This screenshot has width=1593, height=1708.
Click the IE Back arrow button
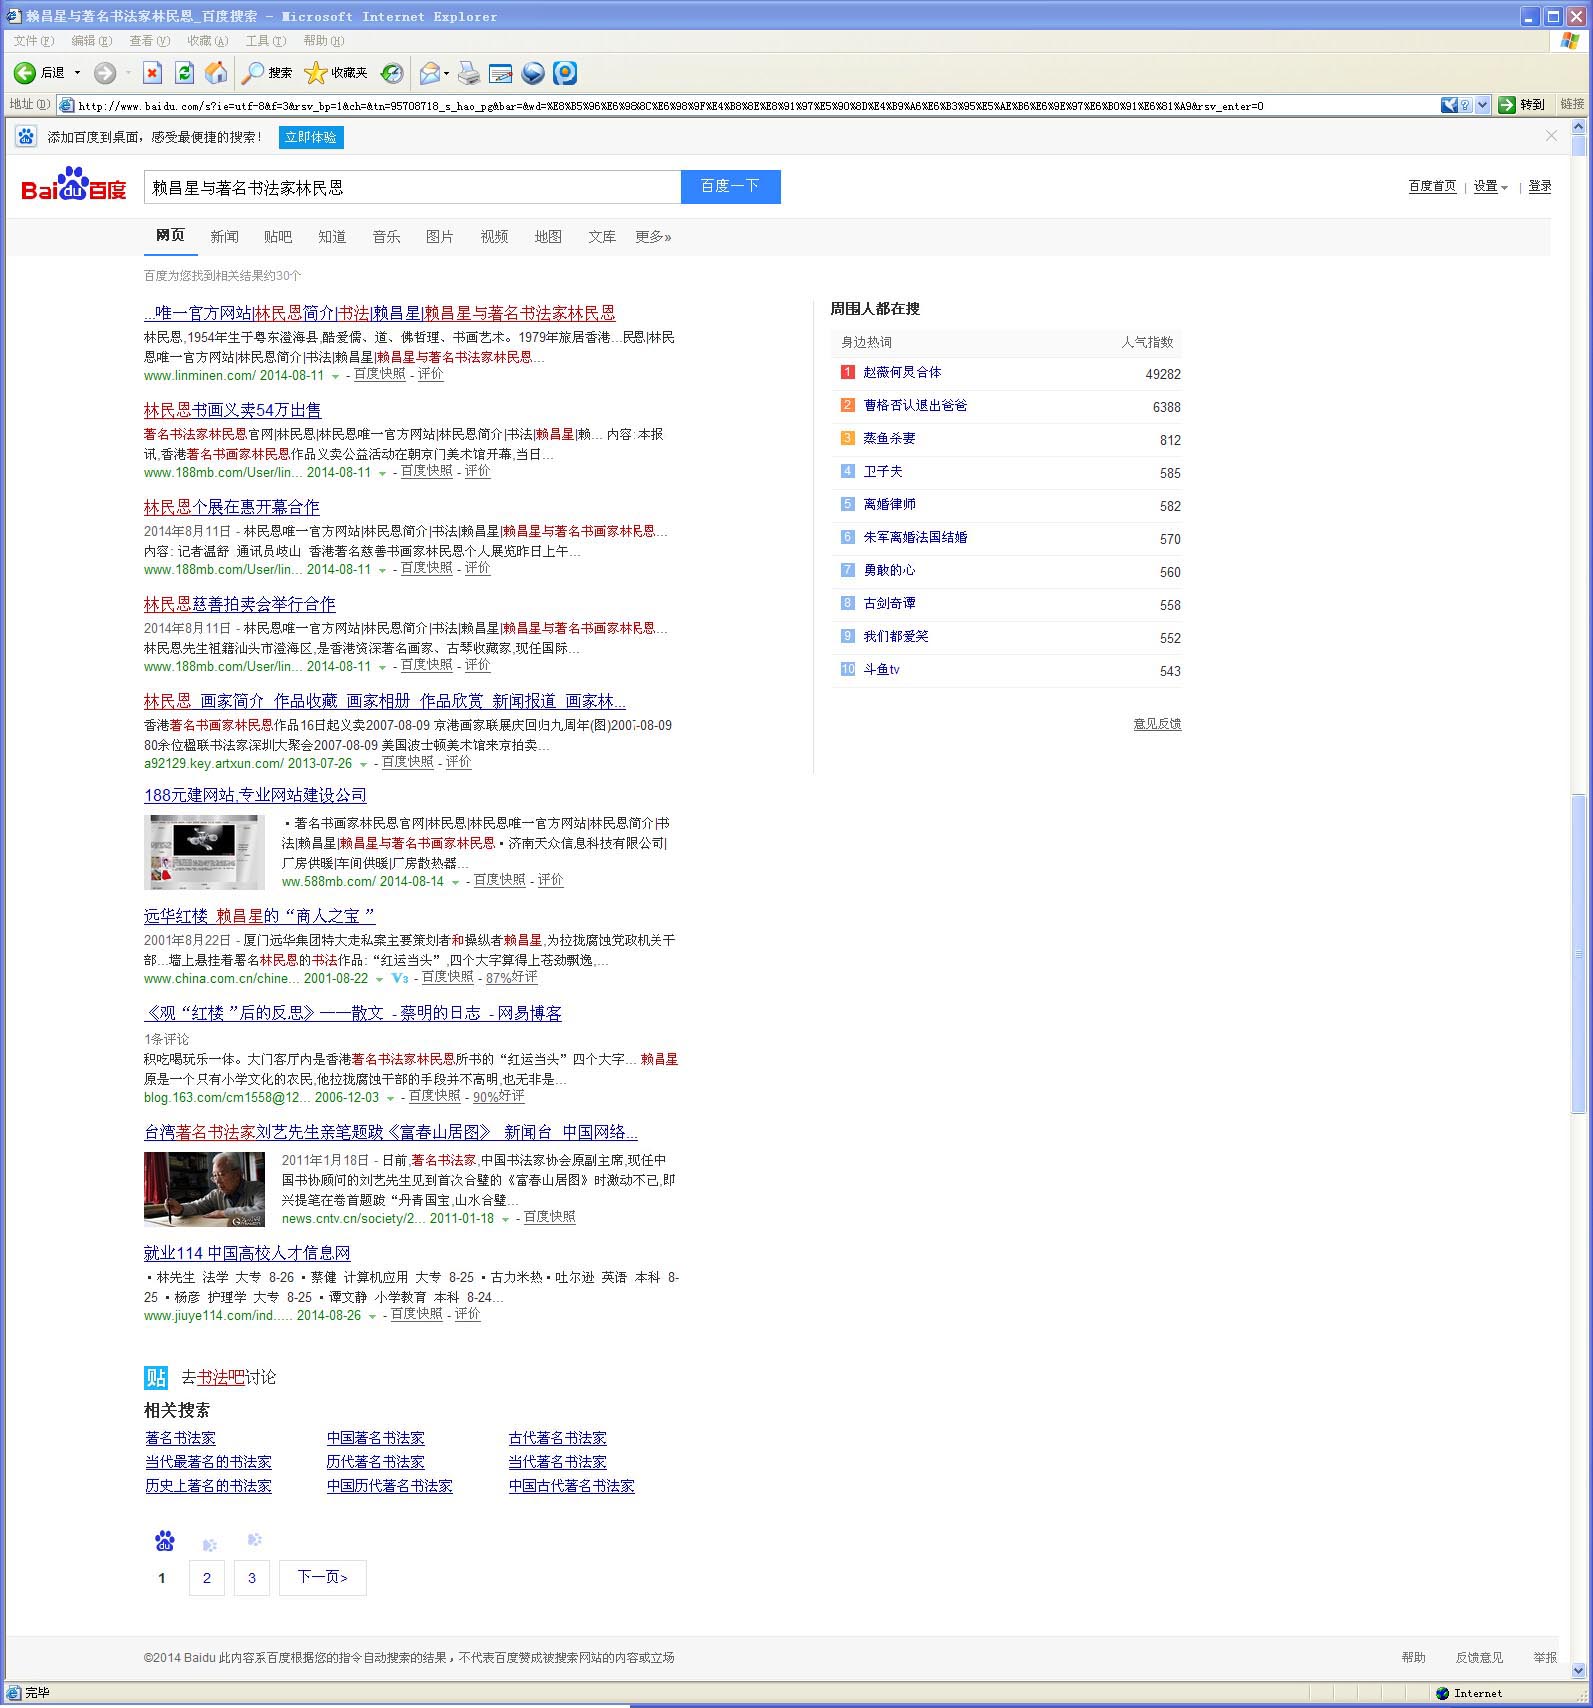click(25, 73)
